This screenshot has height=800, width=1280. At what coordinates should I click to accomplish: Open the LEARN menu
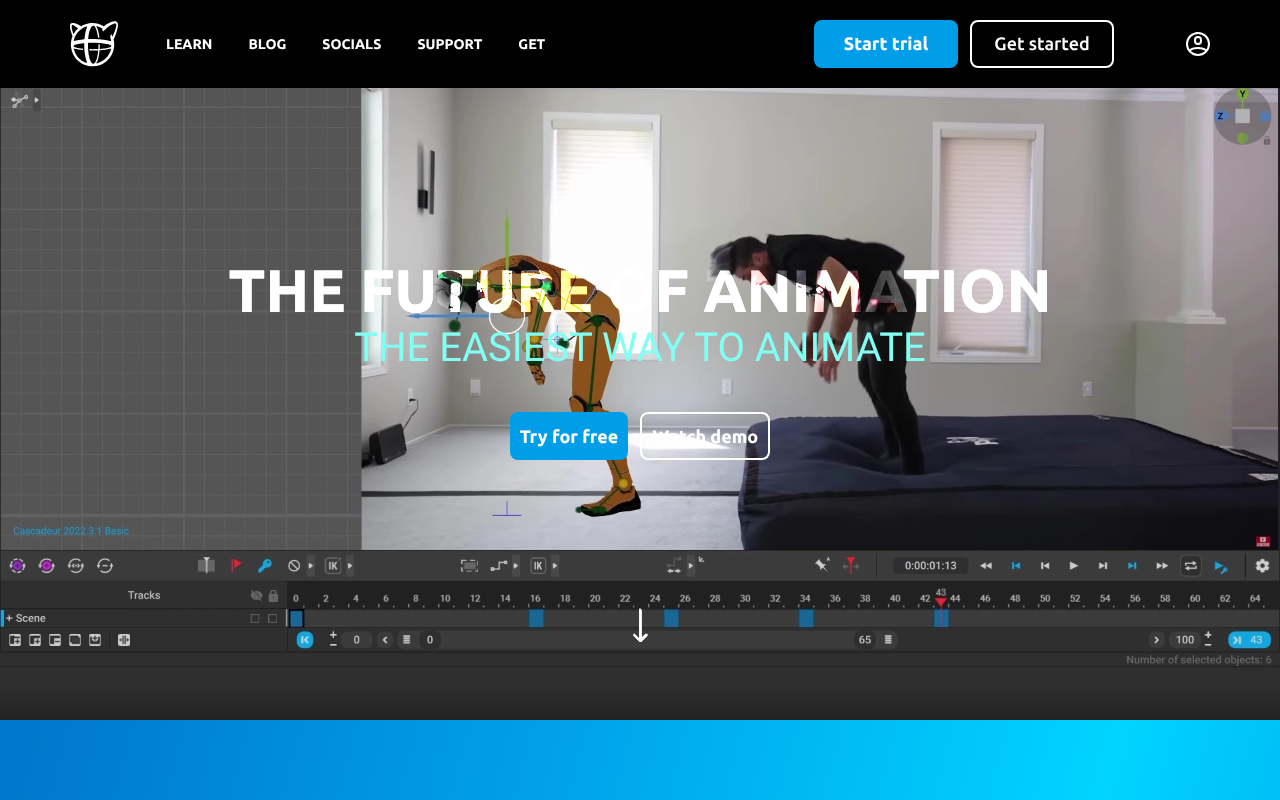coord(189,44)
